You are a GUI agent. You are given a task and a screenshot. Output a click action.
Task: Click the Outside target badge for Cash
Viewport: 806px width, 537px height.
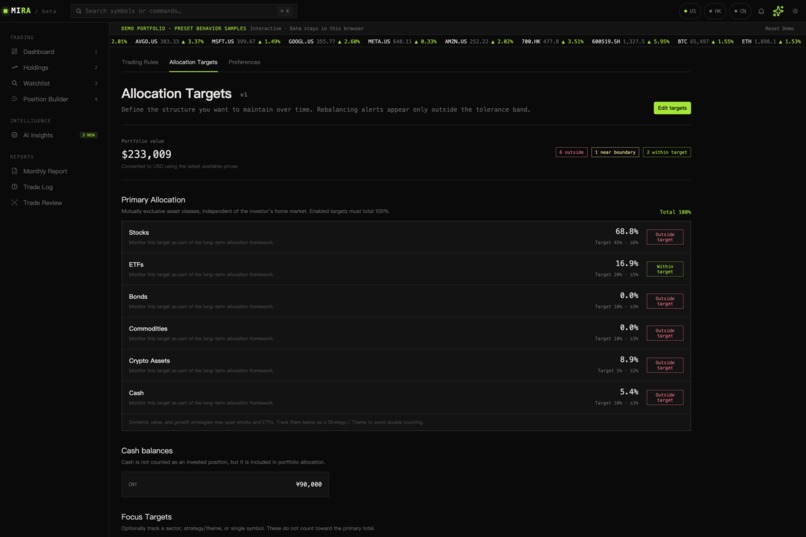tap(665, 397)
